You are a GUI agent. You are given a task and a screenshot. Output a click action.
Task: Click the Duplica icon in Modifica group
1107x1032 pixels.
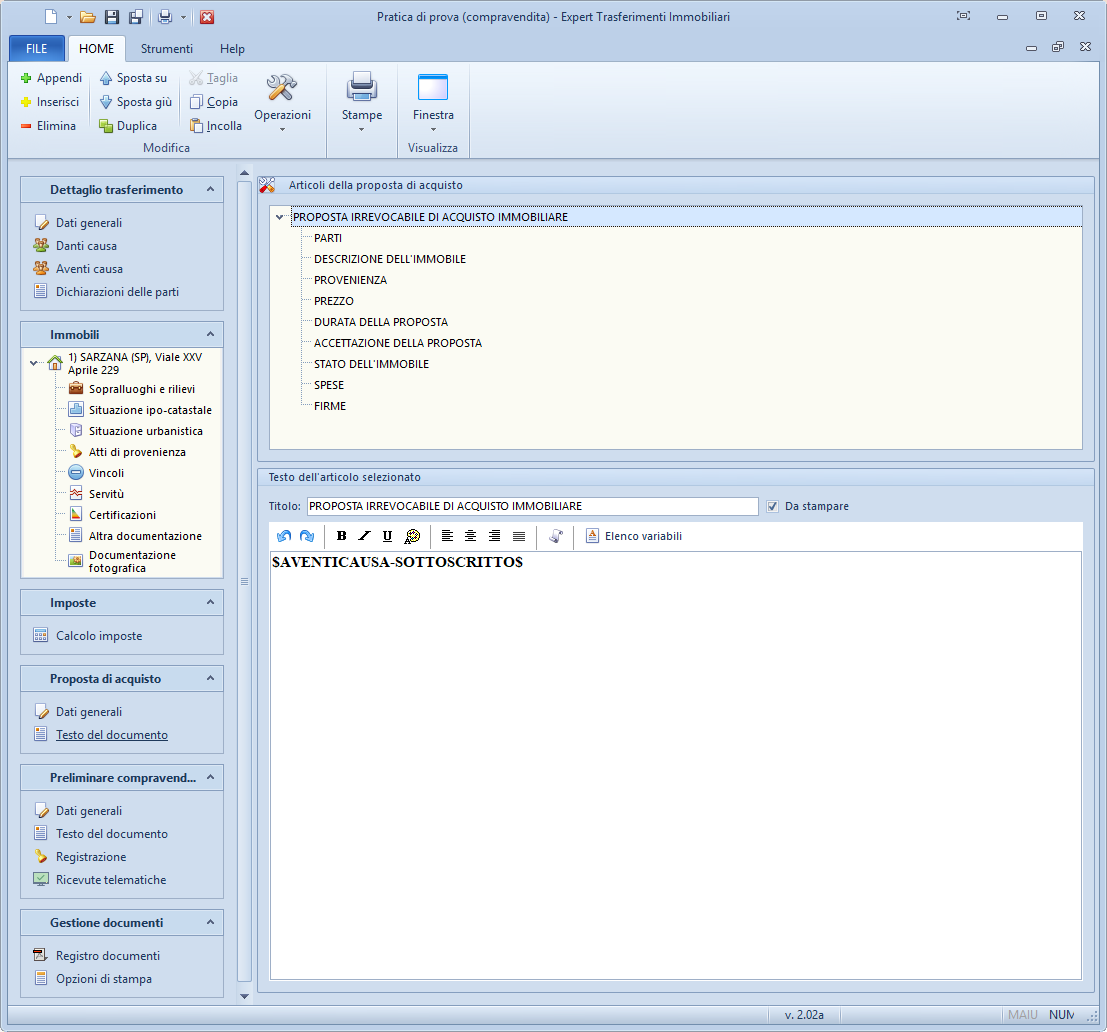pyautogui.click(x=106, y=126)
